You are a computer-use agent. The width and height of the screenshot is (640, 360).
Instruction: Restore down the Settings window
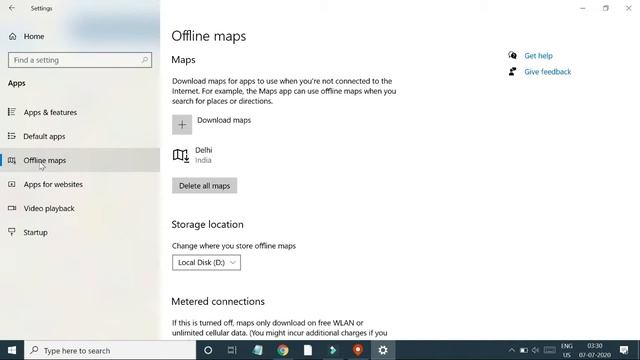click(606, 8)
